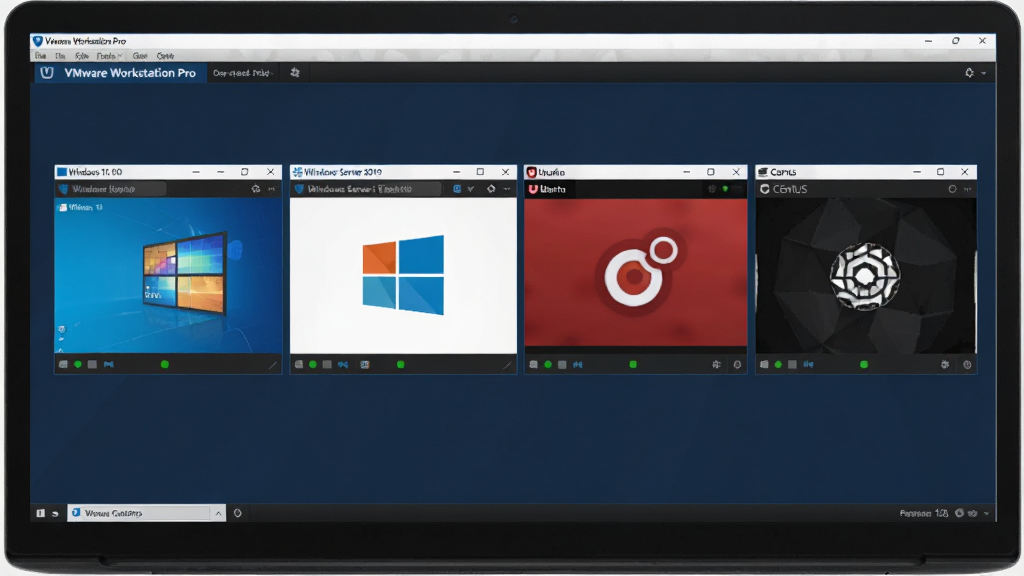This screenshot has height=576, width=1024.
Task: Click the display icon in the Windows Server status bar
Action: point(365,364)
